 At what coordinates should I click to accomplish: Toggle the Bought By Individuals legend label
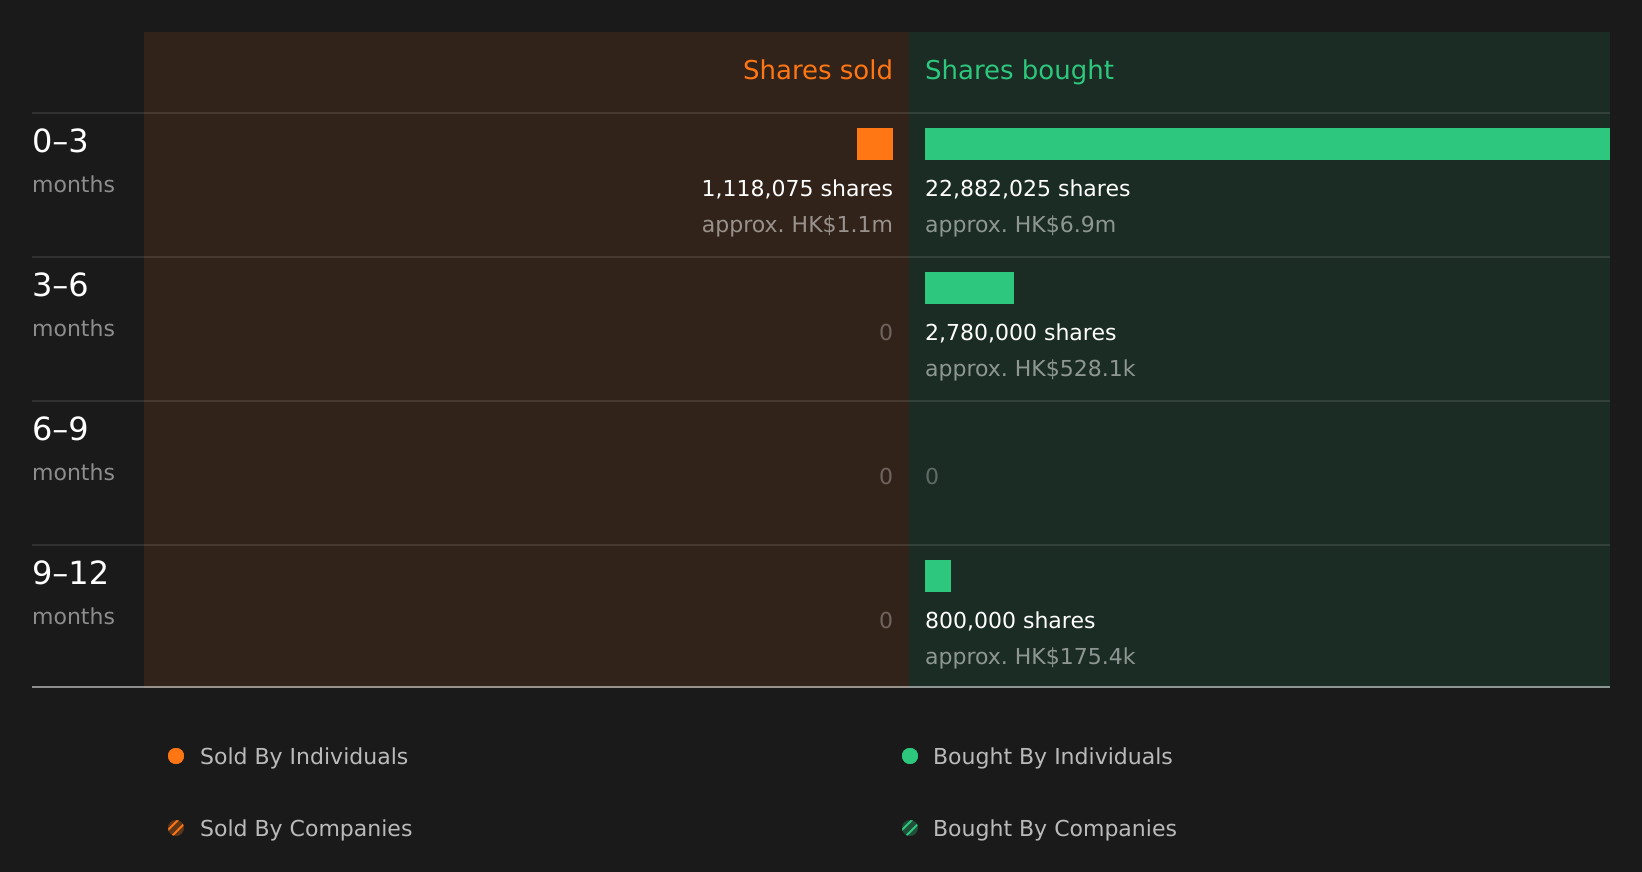pos(1052,757)
